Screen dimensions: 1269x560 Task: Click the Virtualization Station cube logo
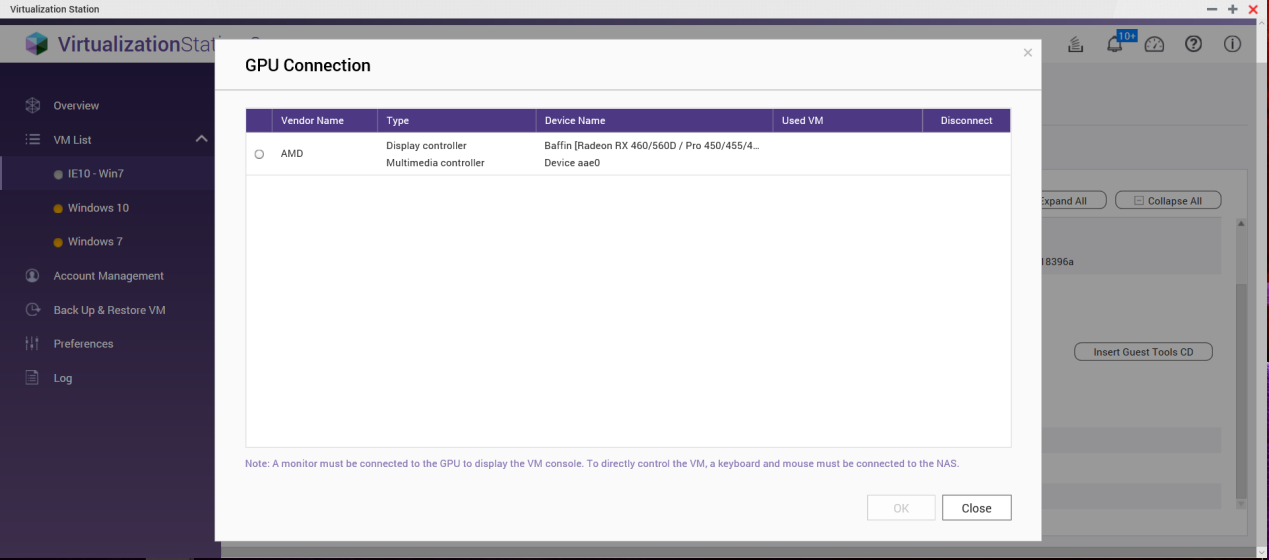tap(37, 44)
